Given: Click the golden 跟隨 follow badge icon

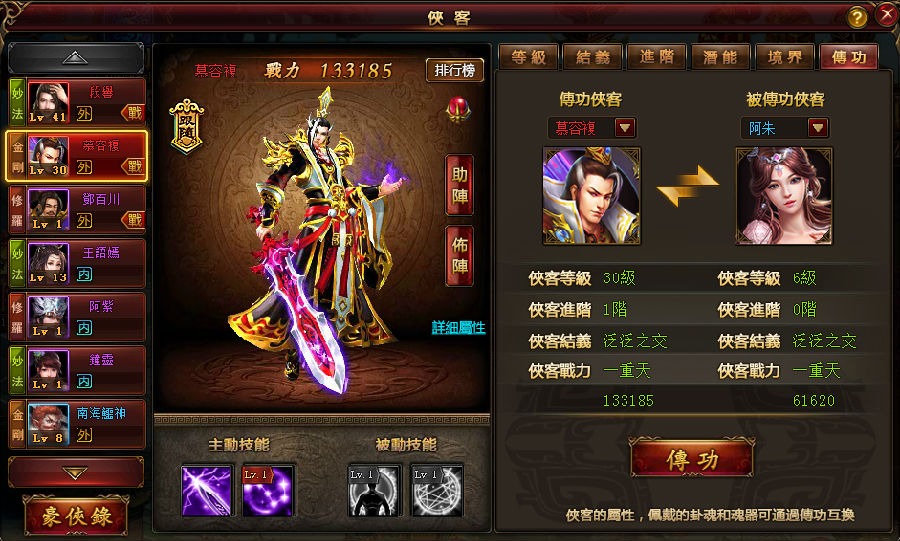Looking at the screenshot, I should (x=187, y=126).
